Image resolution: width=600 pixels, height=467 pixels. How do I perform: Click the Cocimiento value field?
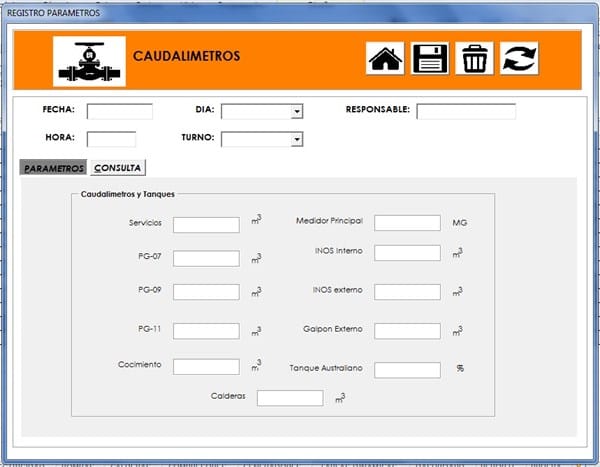(x=206, y=367)
